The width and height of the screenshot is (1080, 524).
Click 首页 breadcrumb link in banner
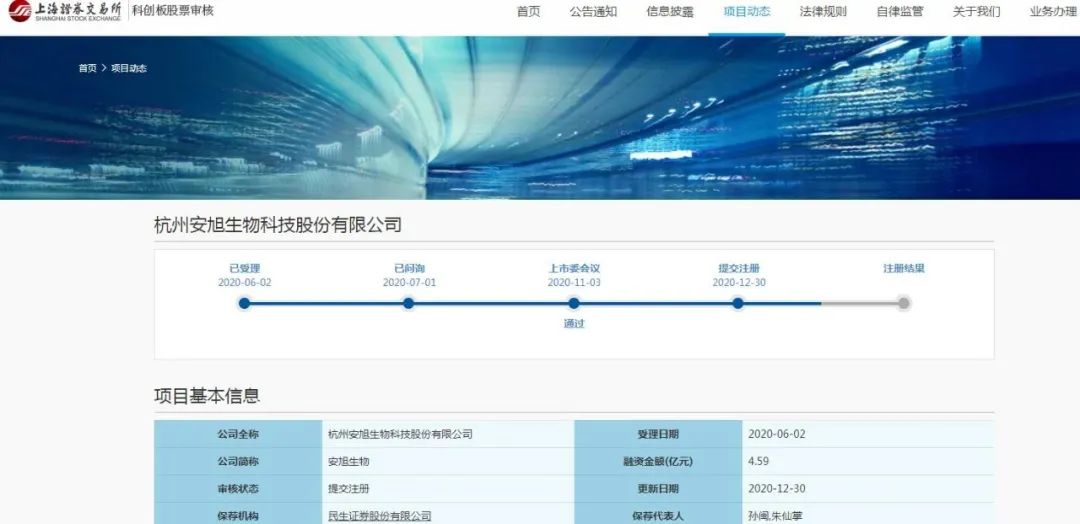pyautogui.click(x=88, y=68)
